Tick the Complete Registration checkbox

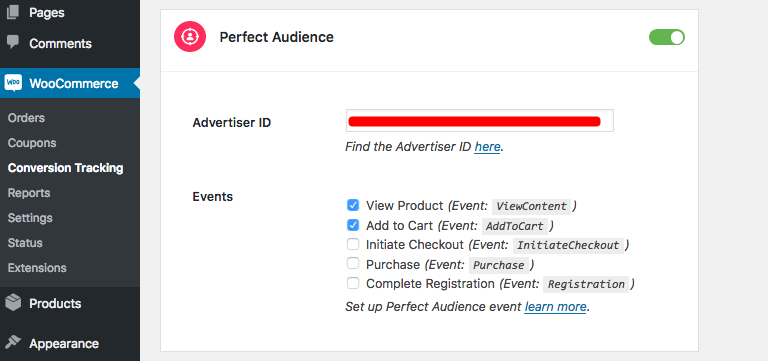[x=353, y=283]
